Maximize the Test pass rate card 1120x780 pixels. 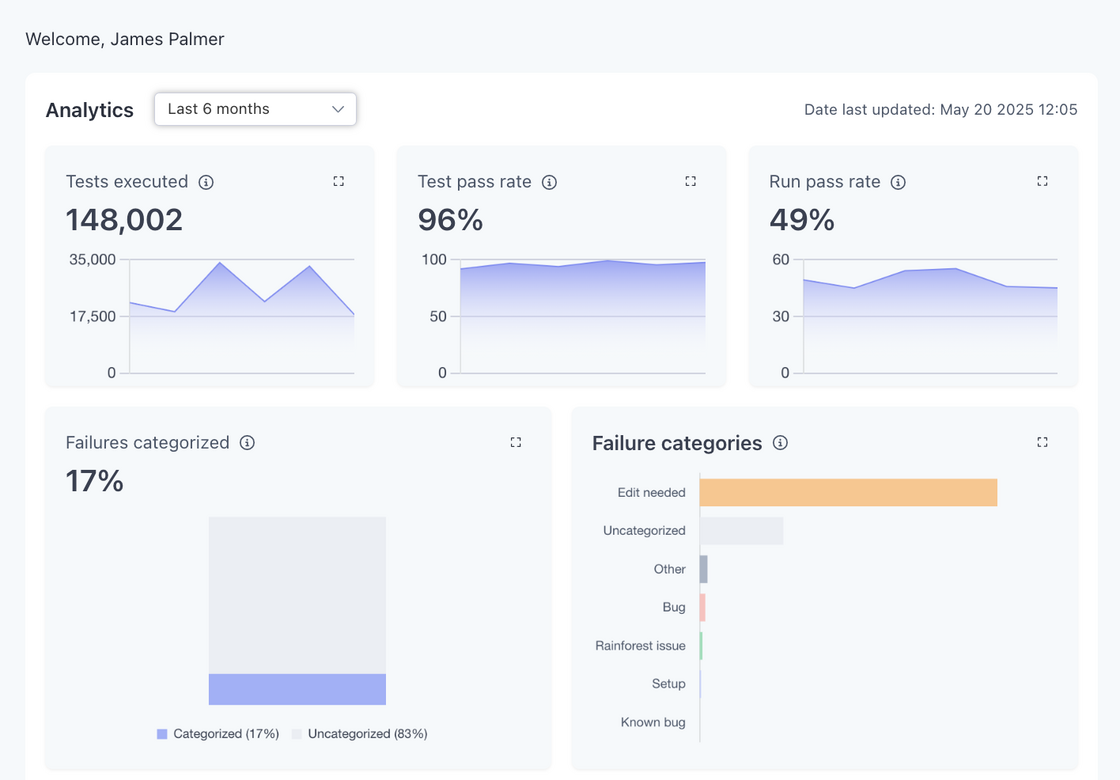point(690,181)
